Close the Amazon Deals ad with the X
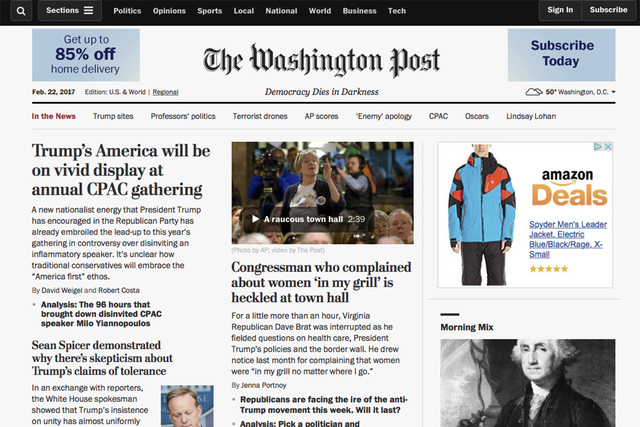 click(608, 147)
